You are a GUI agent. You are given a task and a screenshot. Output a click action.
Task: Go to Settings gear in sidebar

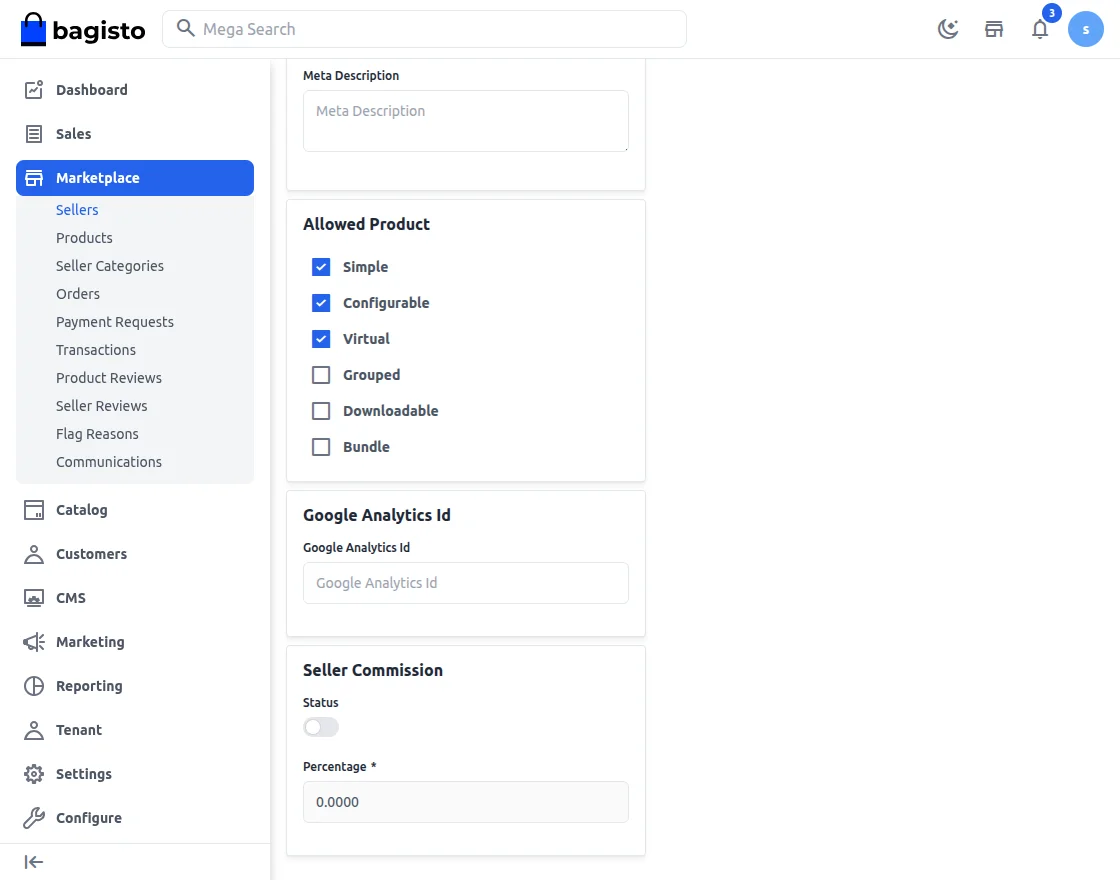coord(83,774)
